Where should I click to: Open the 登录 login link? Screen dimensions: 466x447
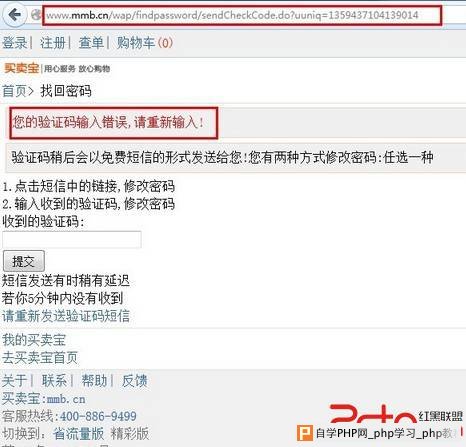pos(14,43)
